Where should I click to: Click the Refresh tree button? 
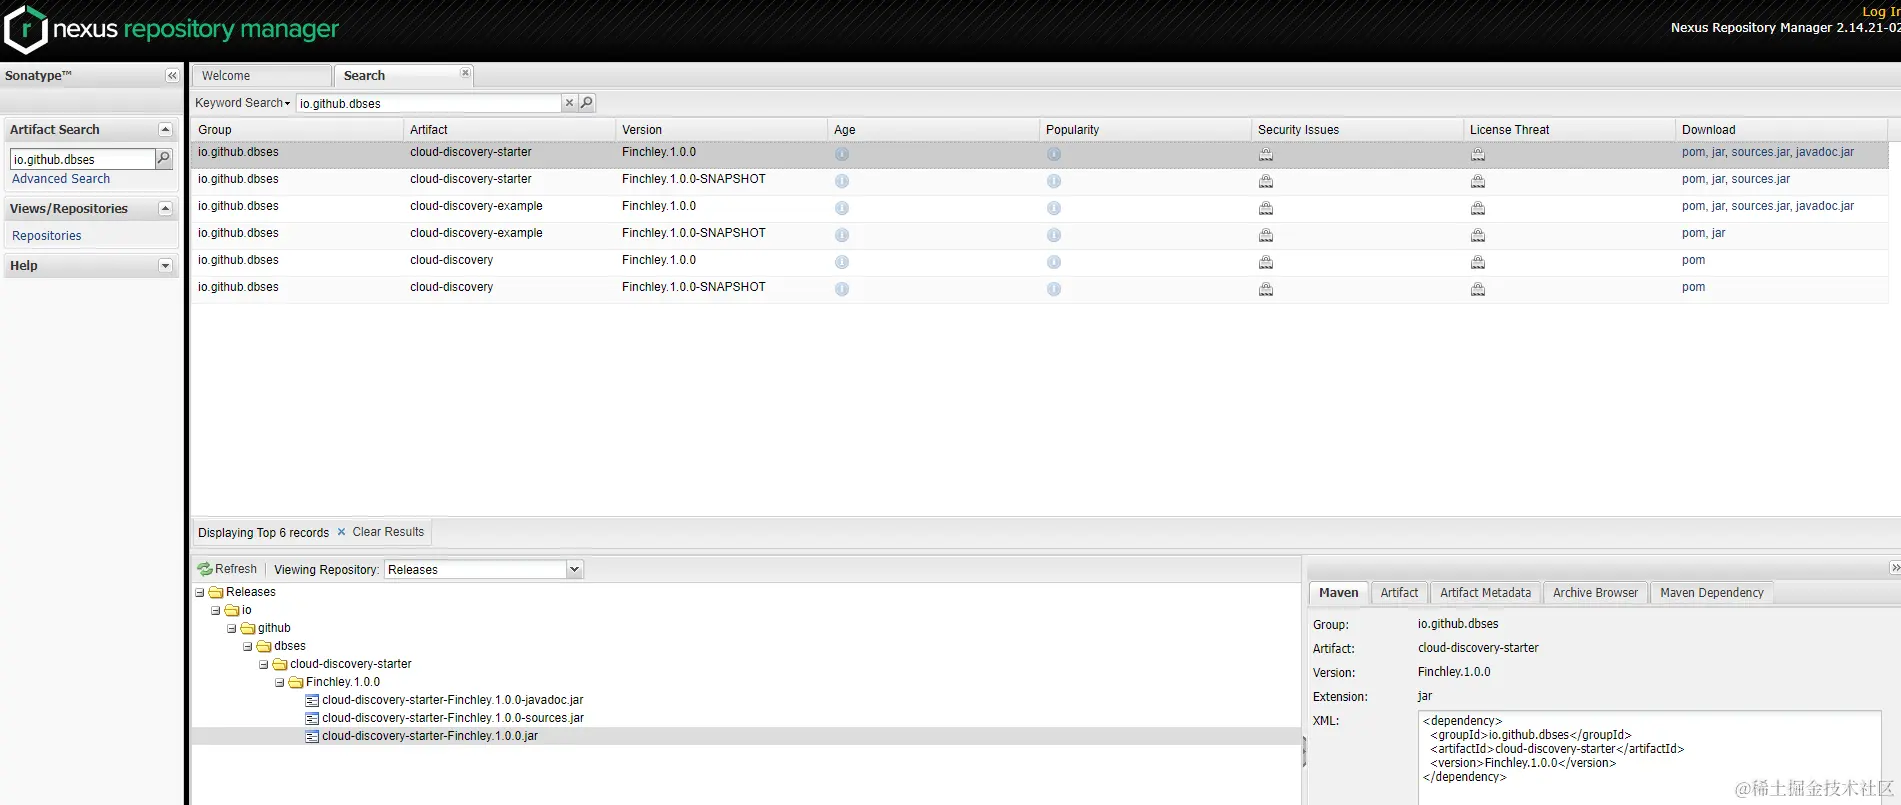[228, 569]
